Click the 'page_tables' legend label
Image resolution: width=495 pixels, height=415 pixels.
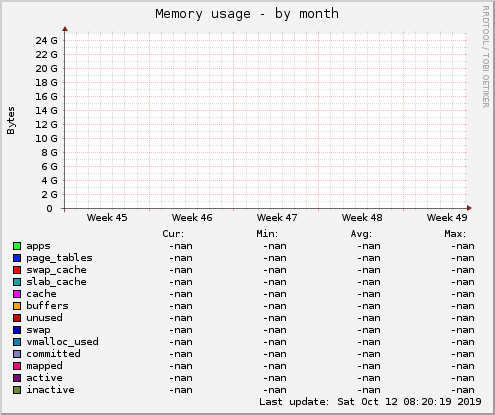pyautogui.click(x=59, y=258)
